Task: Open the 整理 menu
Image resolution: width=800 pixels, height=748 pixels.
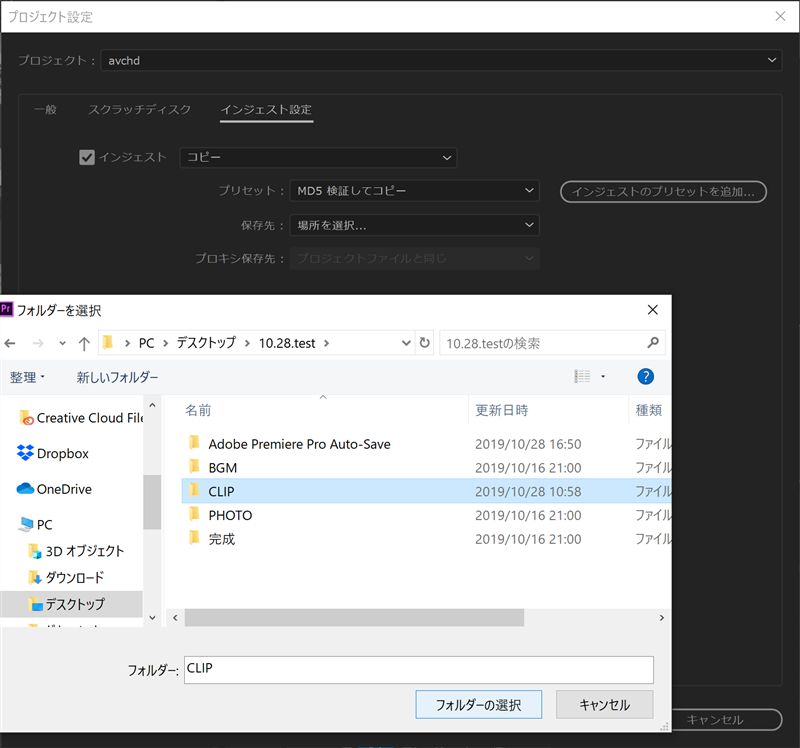Action: click(28, 377)
